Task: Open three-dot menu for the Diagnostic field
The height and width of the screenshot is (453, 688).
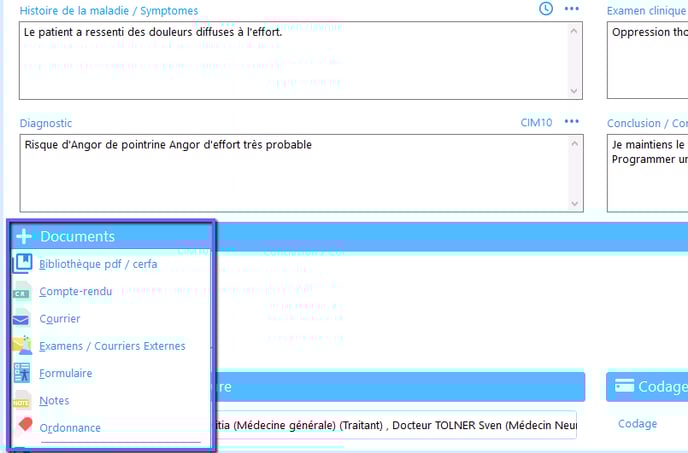Action: click(572, 122)
